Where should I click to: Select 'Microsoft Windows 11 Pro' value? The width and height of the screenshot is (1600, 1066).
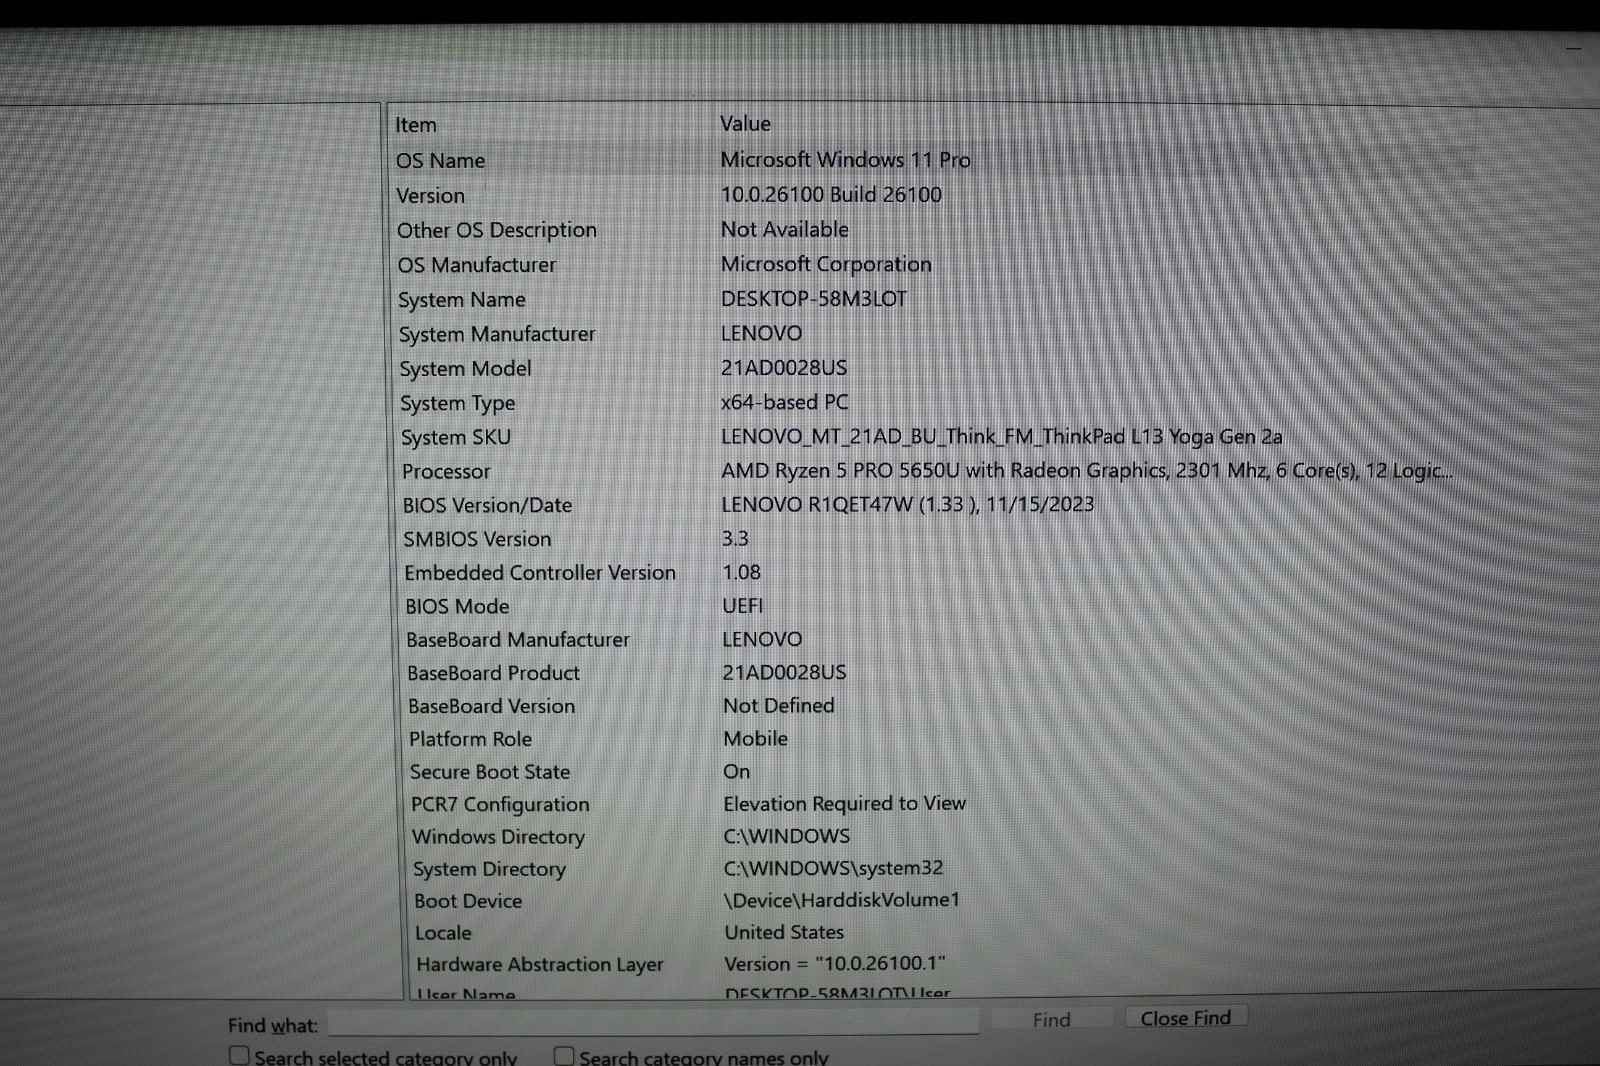(845, 160)
